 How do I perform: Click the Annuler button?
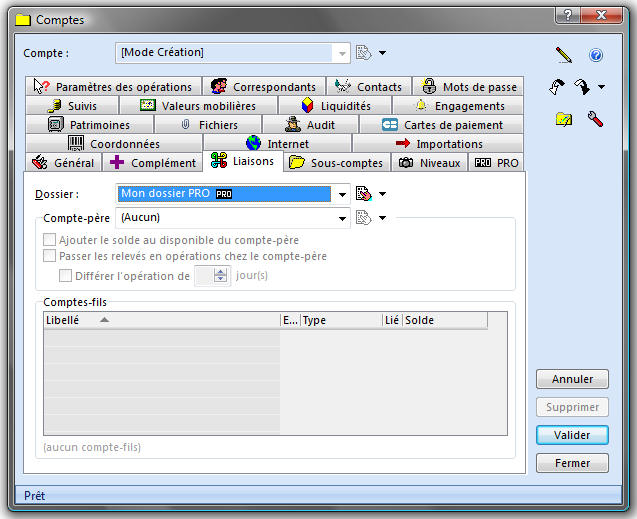pos(572,379)
